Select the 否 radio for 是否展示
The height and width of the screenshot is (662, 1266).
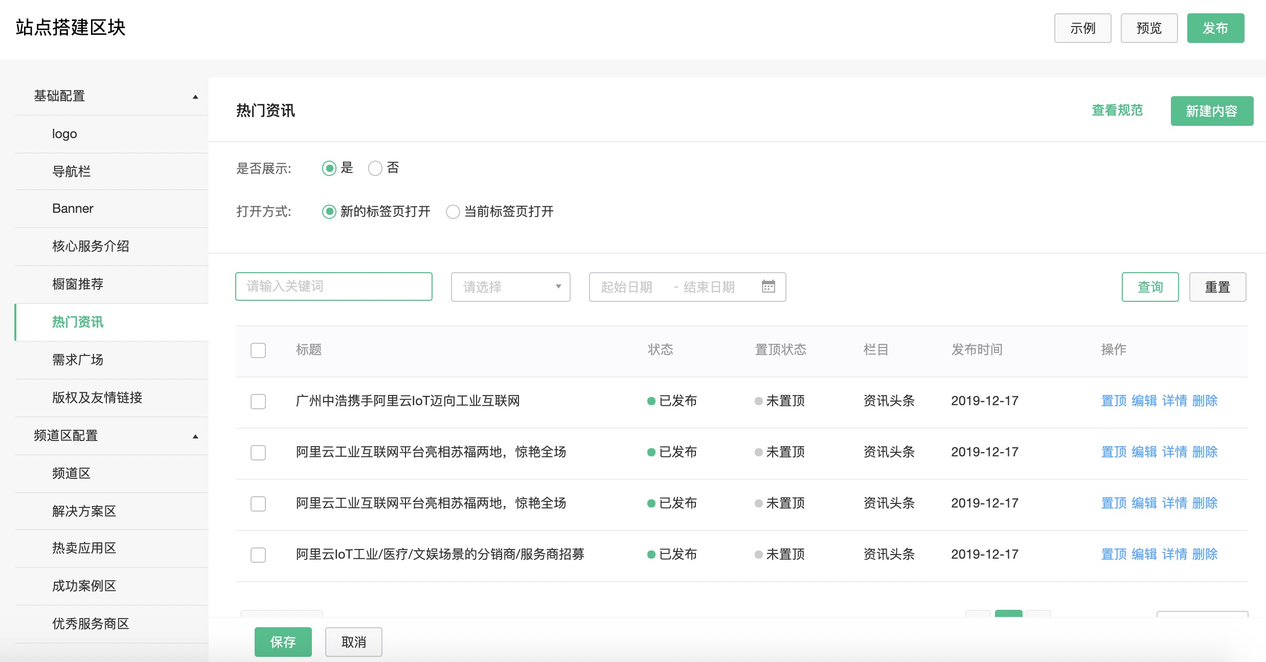click(x=375, y=168)
